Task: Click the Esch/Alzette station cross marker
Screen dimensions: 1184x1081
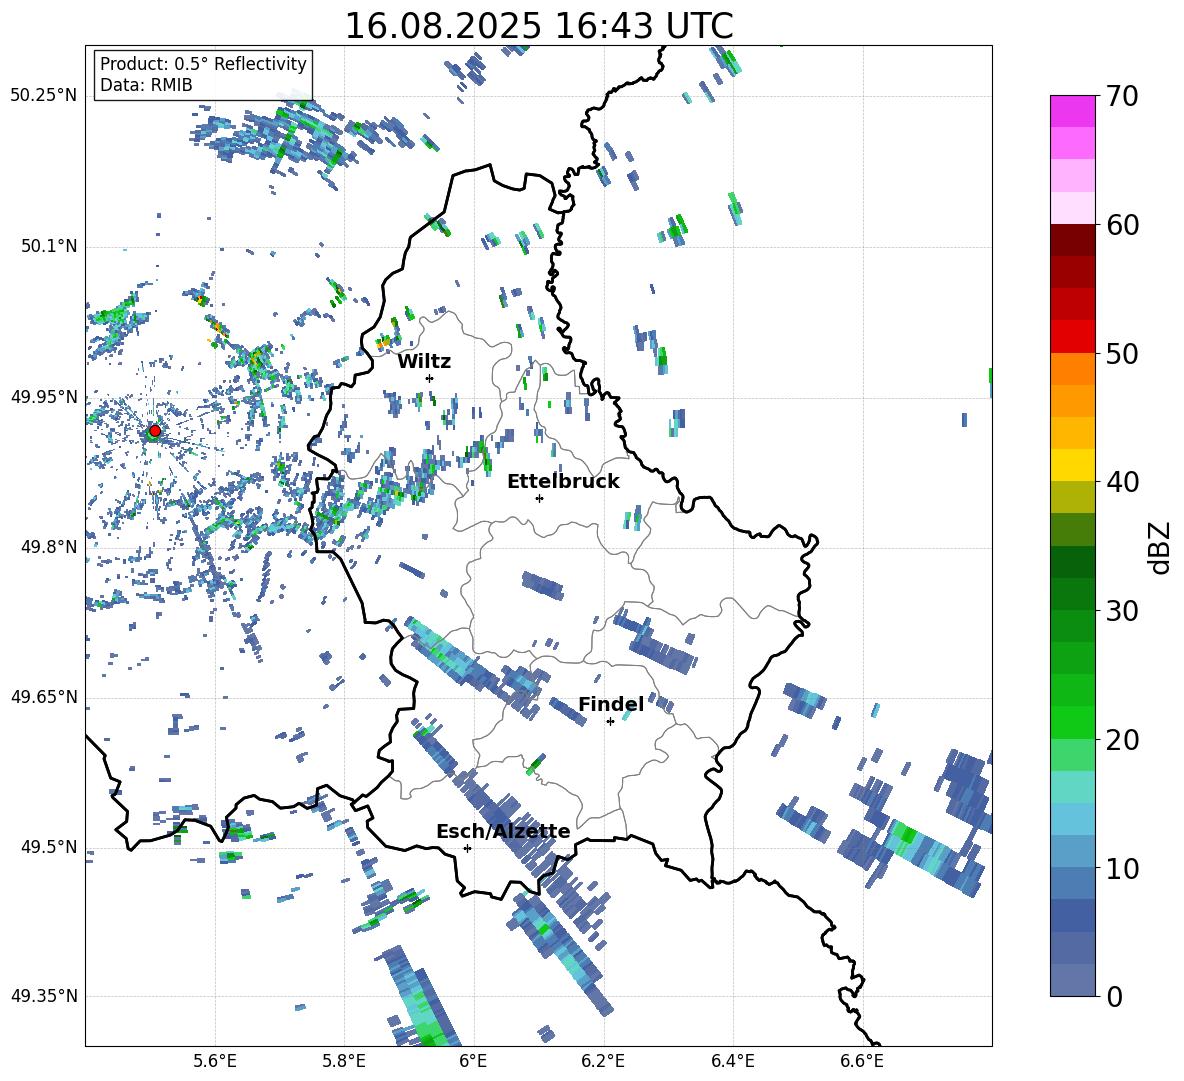Action: (x=467, y=848)
